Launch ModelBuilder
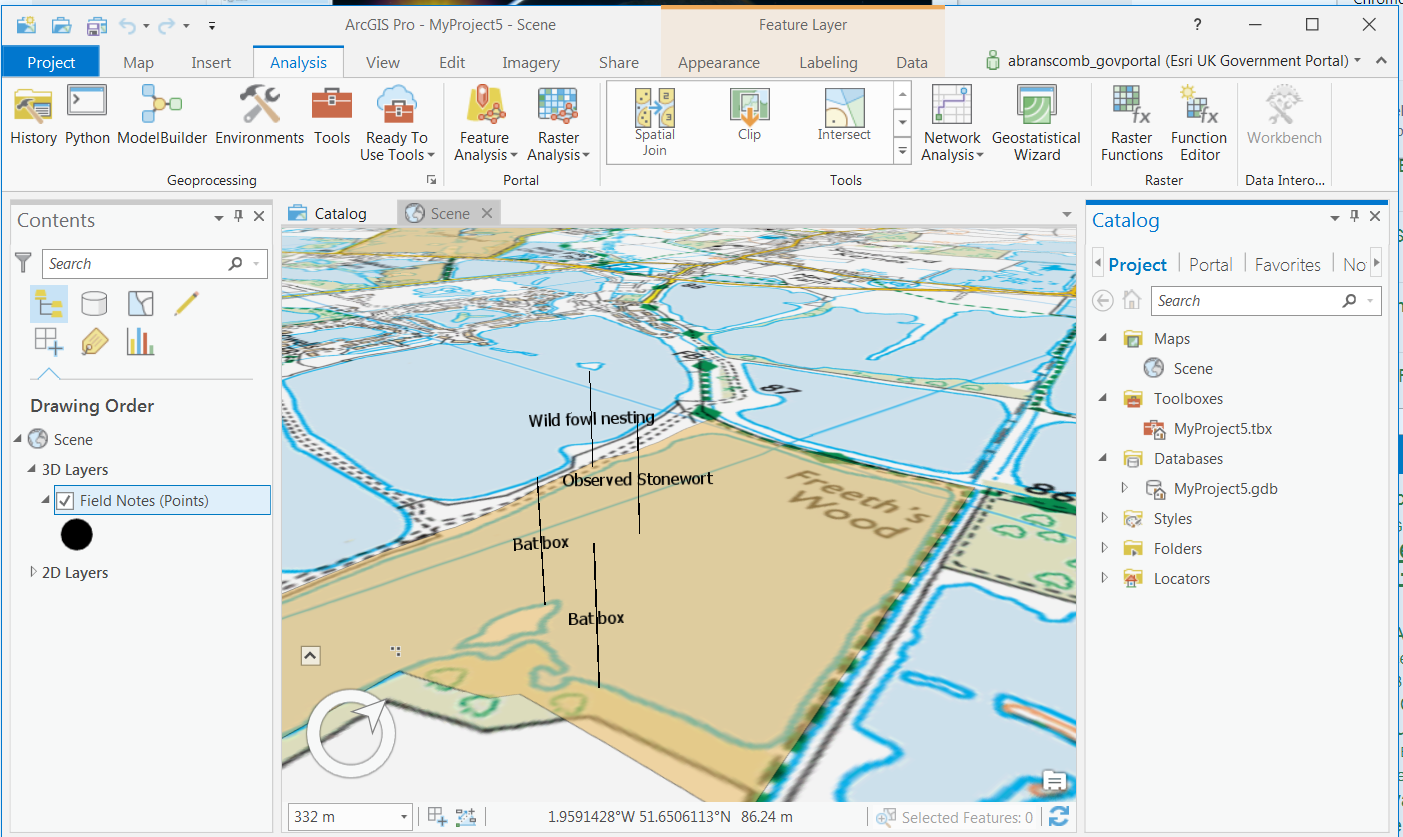Screen dimensions: 1403x837 162,116
